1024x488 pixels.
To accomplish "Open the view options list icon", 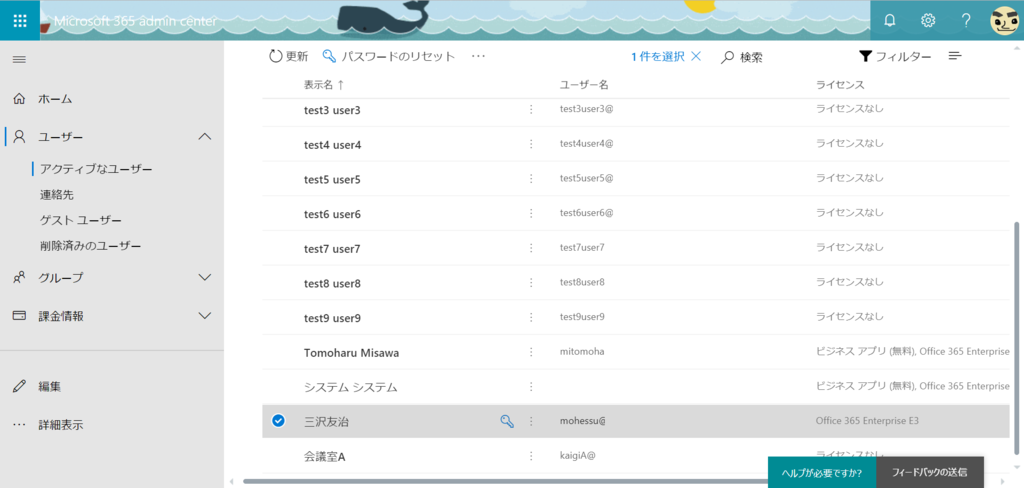I will [955, 56].
